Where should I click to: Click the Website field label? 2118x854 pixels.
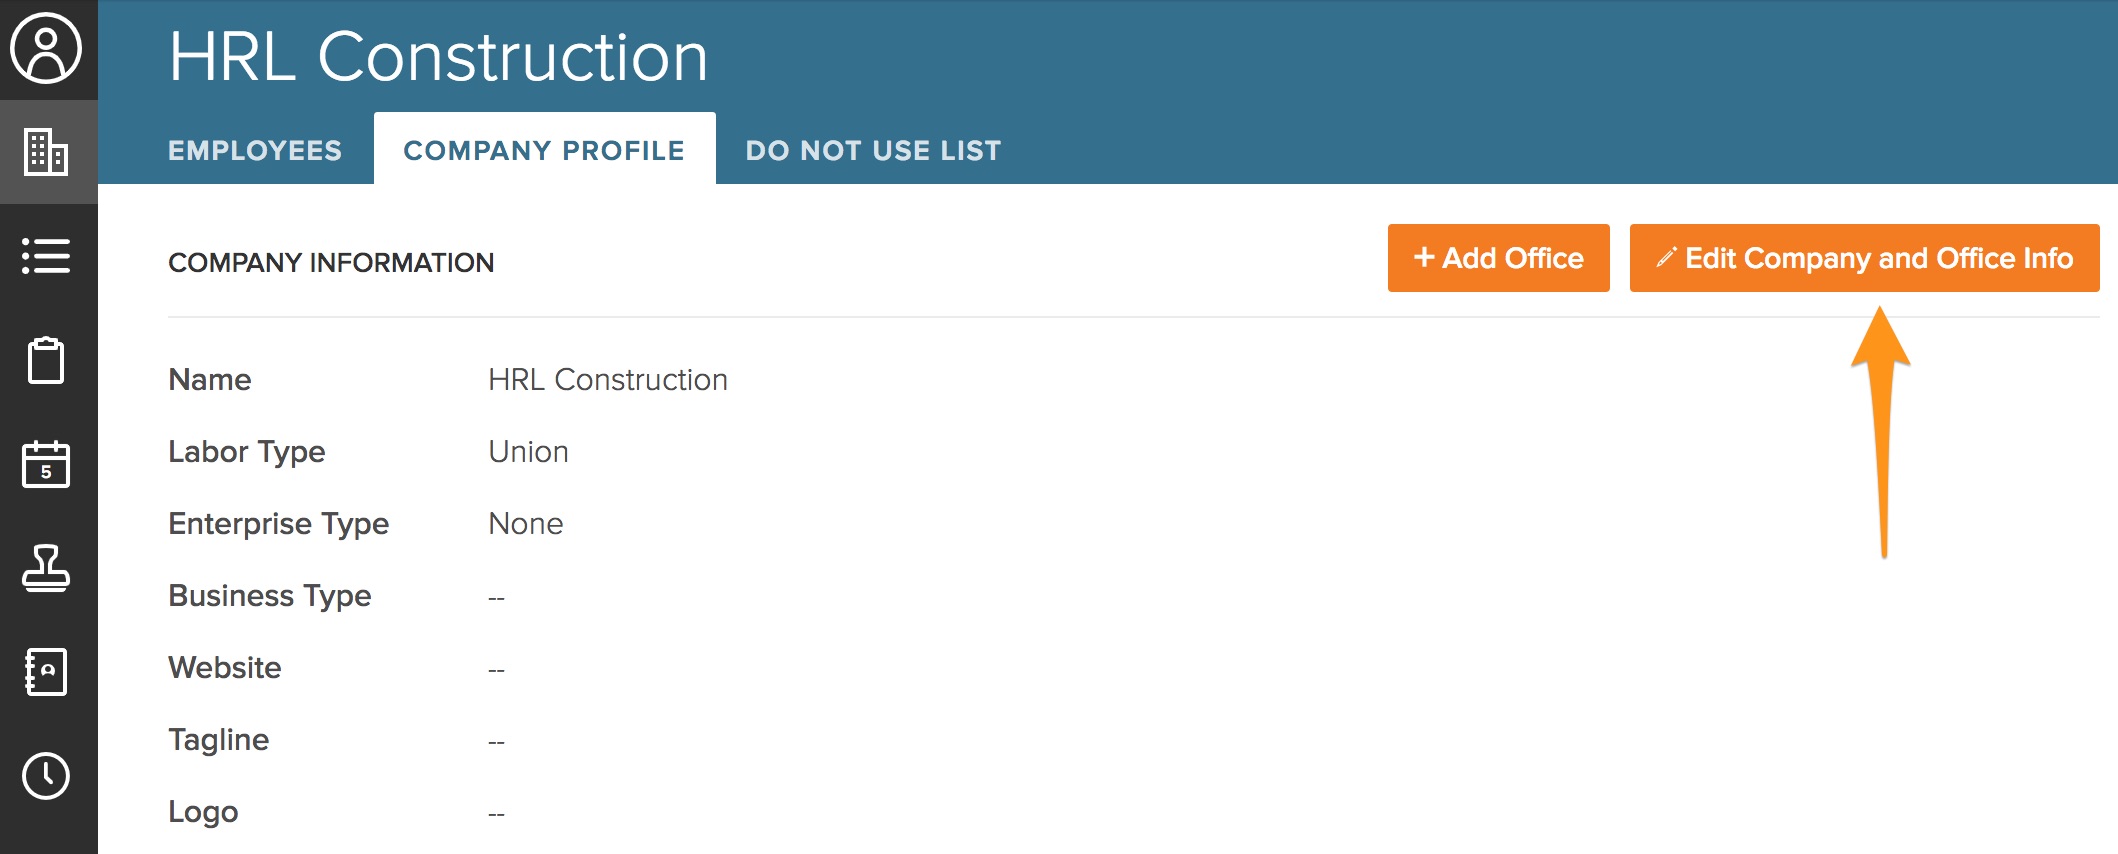(225, 668)
